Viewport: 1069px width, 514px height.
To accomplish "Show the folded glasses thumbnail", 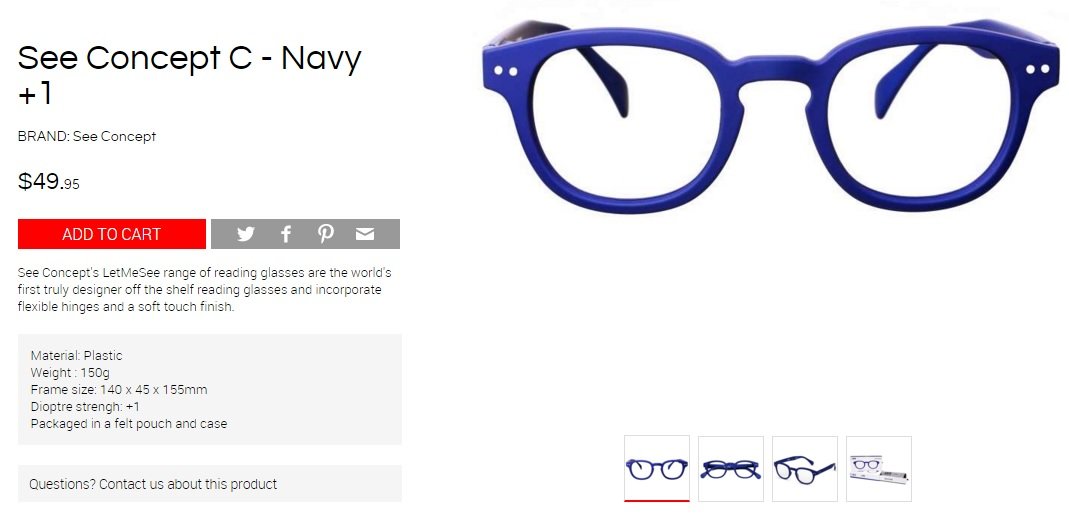I will (x=731, y=468).
